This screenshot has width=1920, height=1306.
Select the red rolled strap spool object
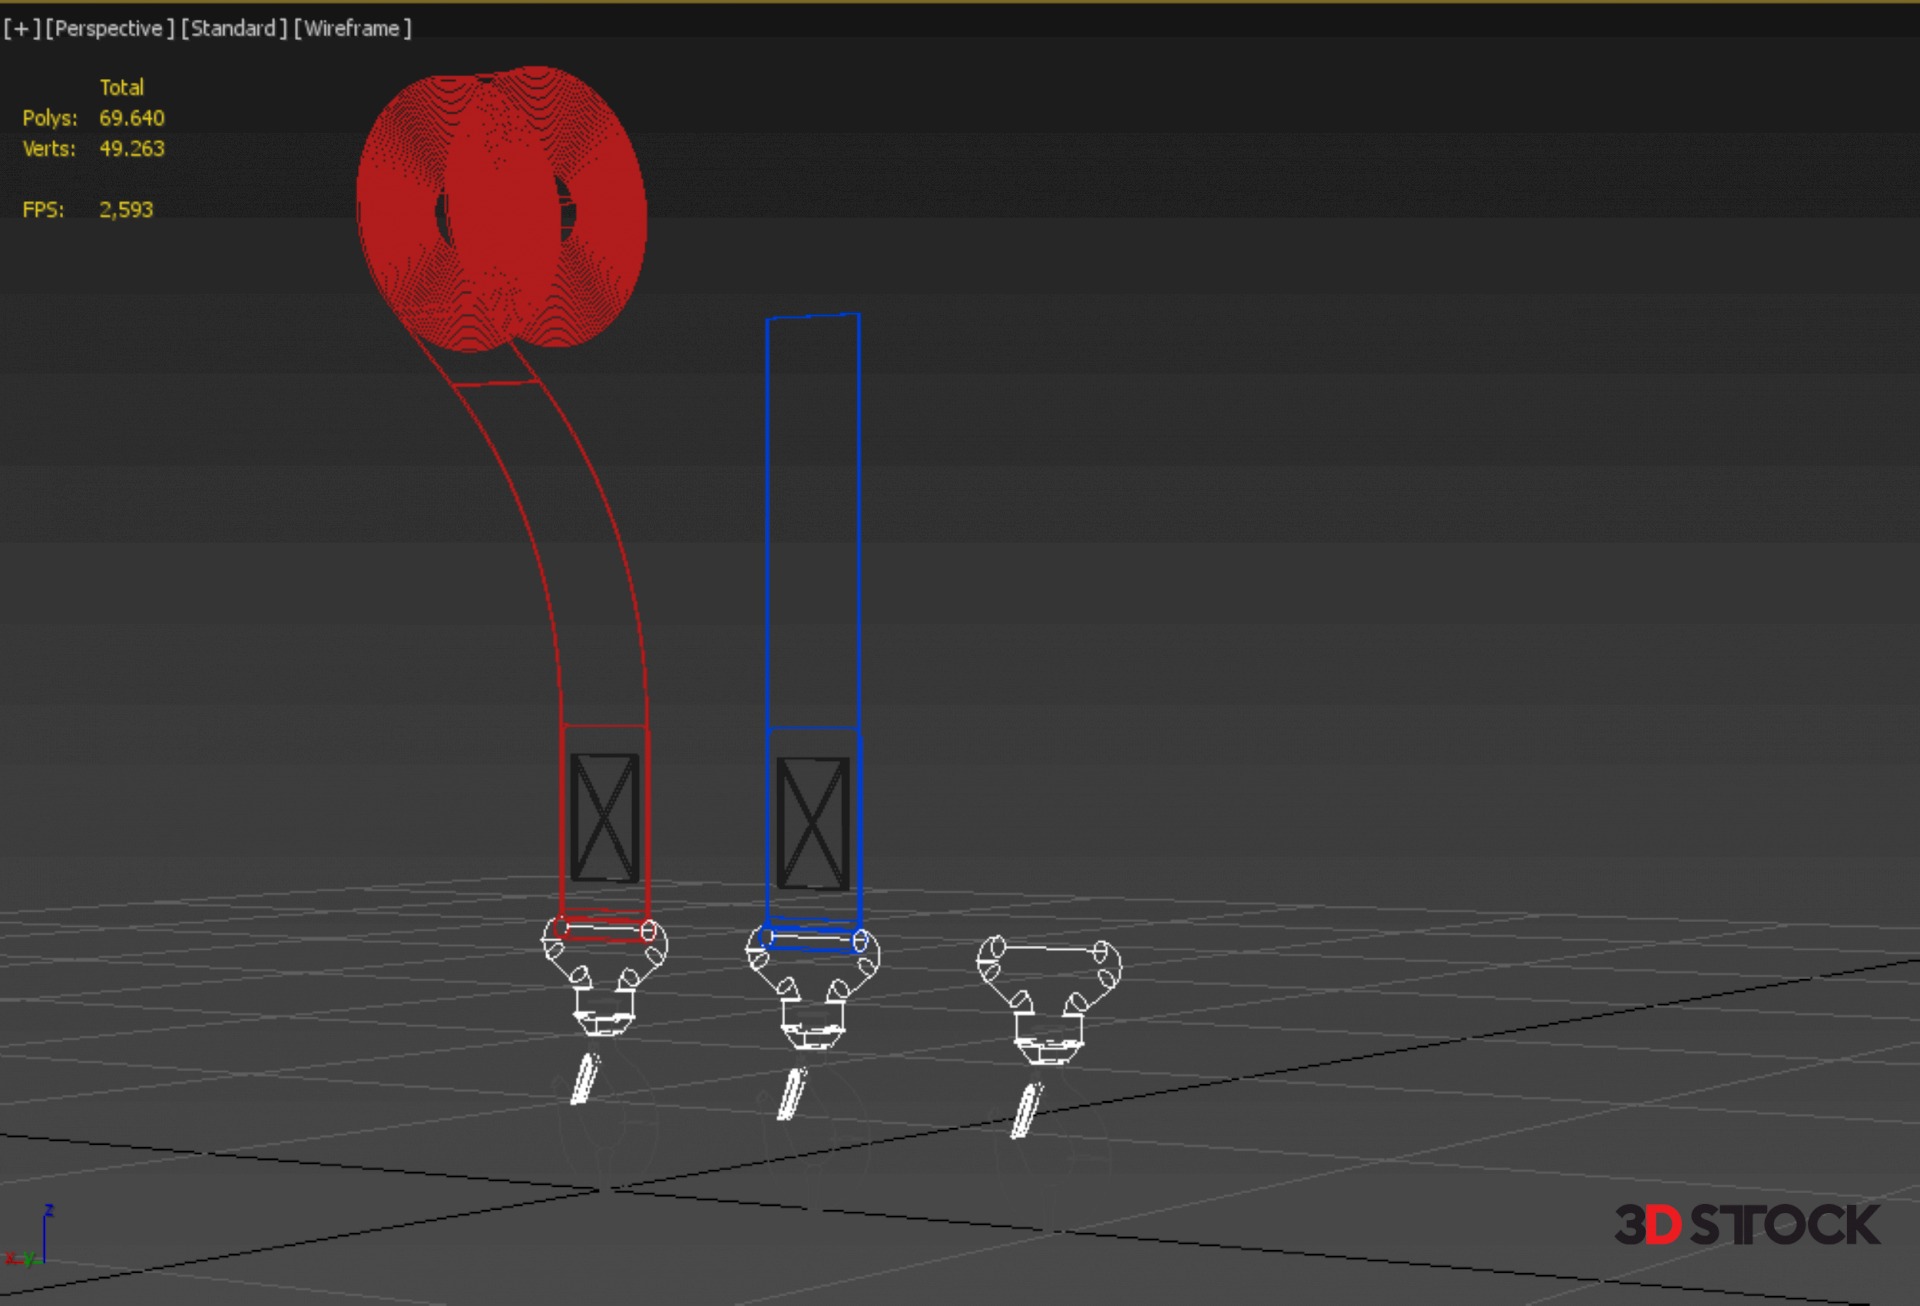pyautogui.click(x=500, y=210)
